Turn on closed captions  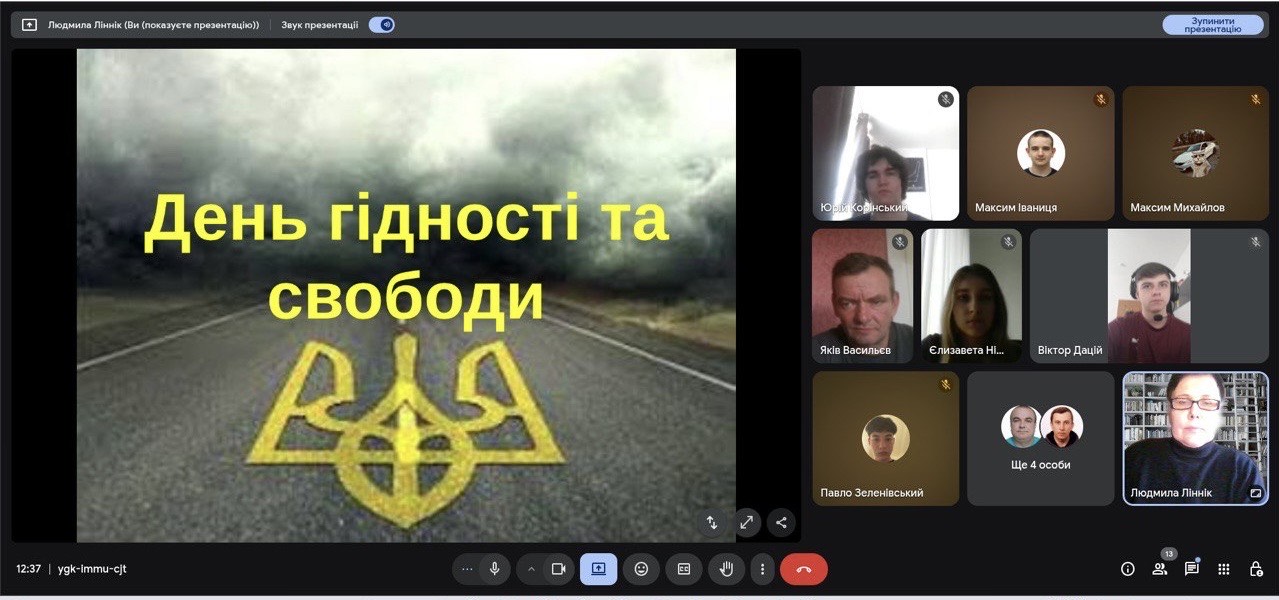click(x=684, y=569)
